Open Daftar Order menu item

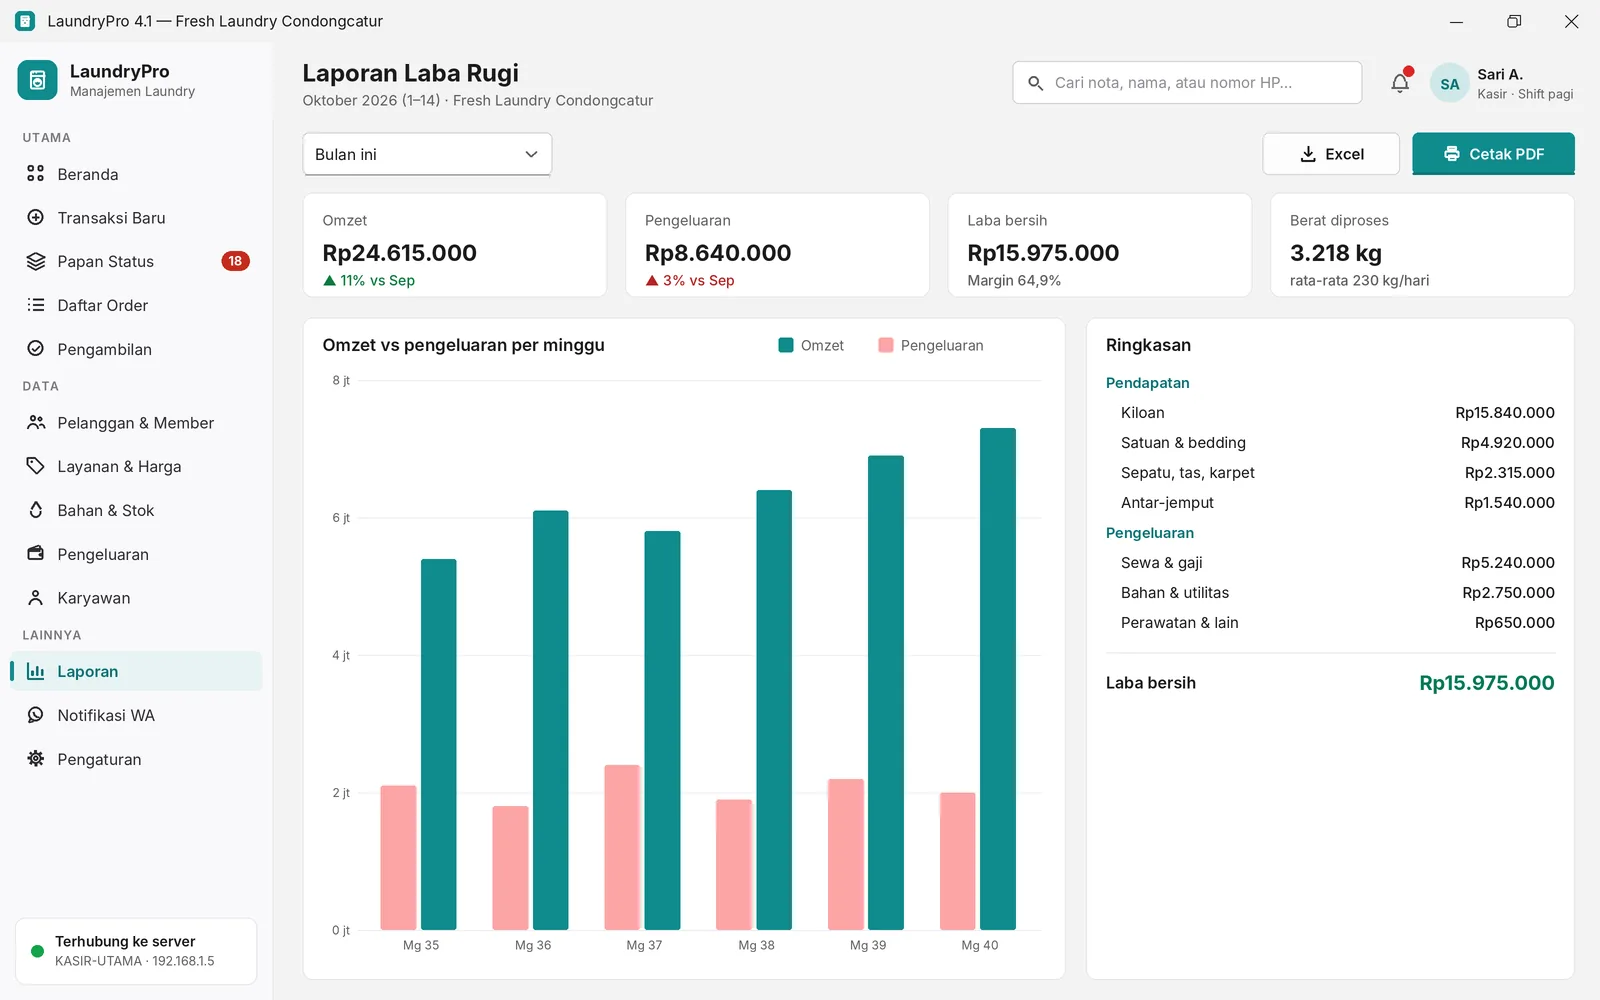136,305
